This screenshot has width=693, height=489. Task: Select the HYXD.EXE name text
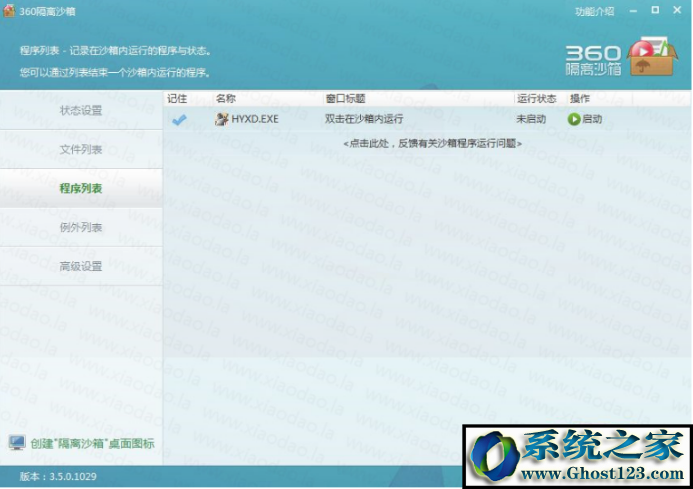tap(255, 119)
